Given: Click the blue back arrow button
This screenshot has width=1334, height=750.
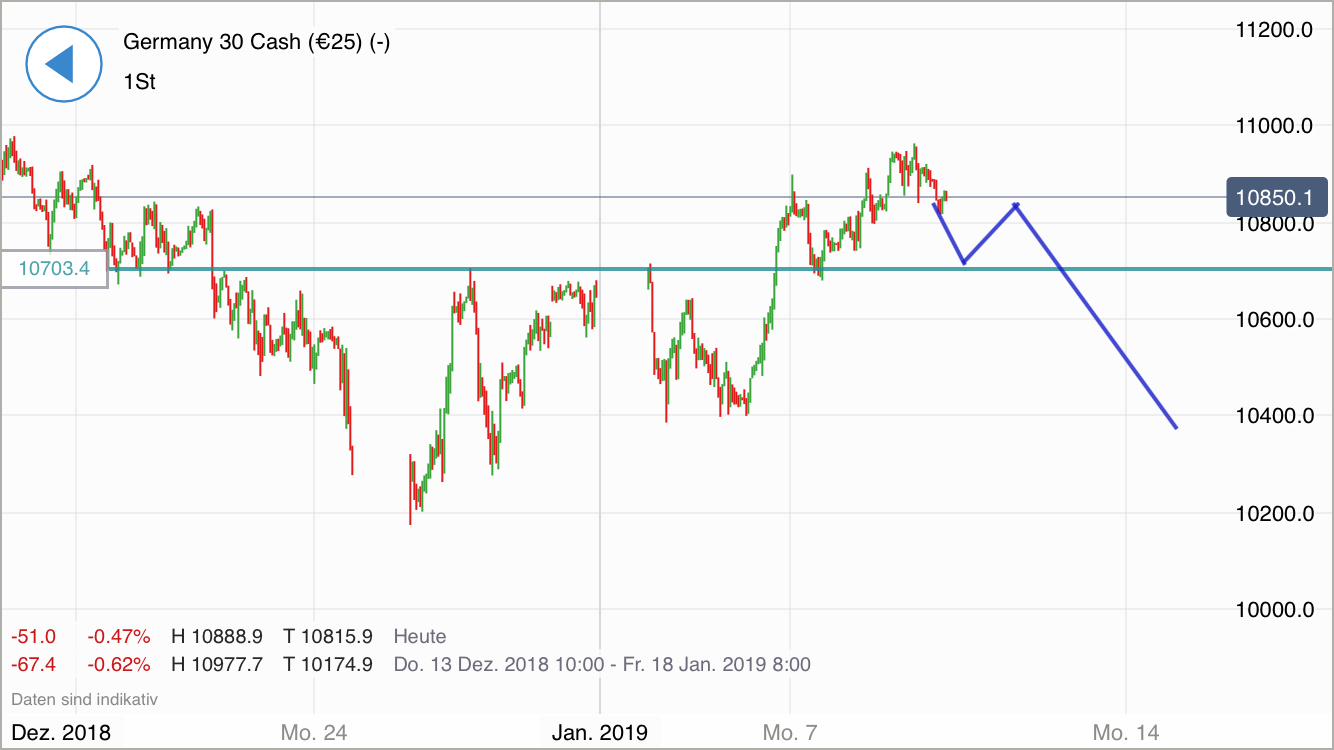Looking at the screenshot, I should 63,64.
